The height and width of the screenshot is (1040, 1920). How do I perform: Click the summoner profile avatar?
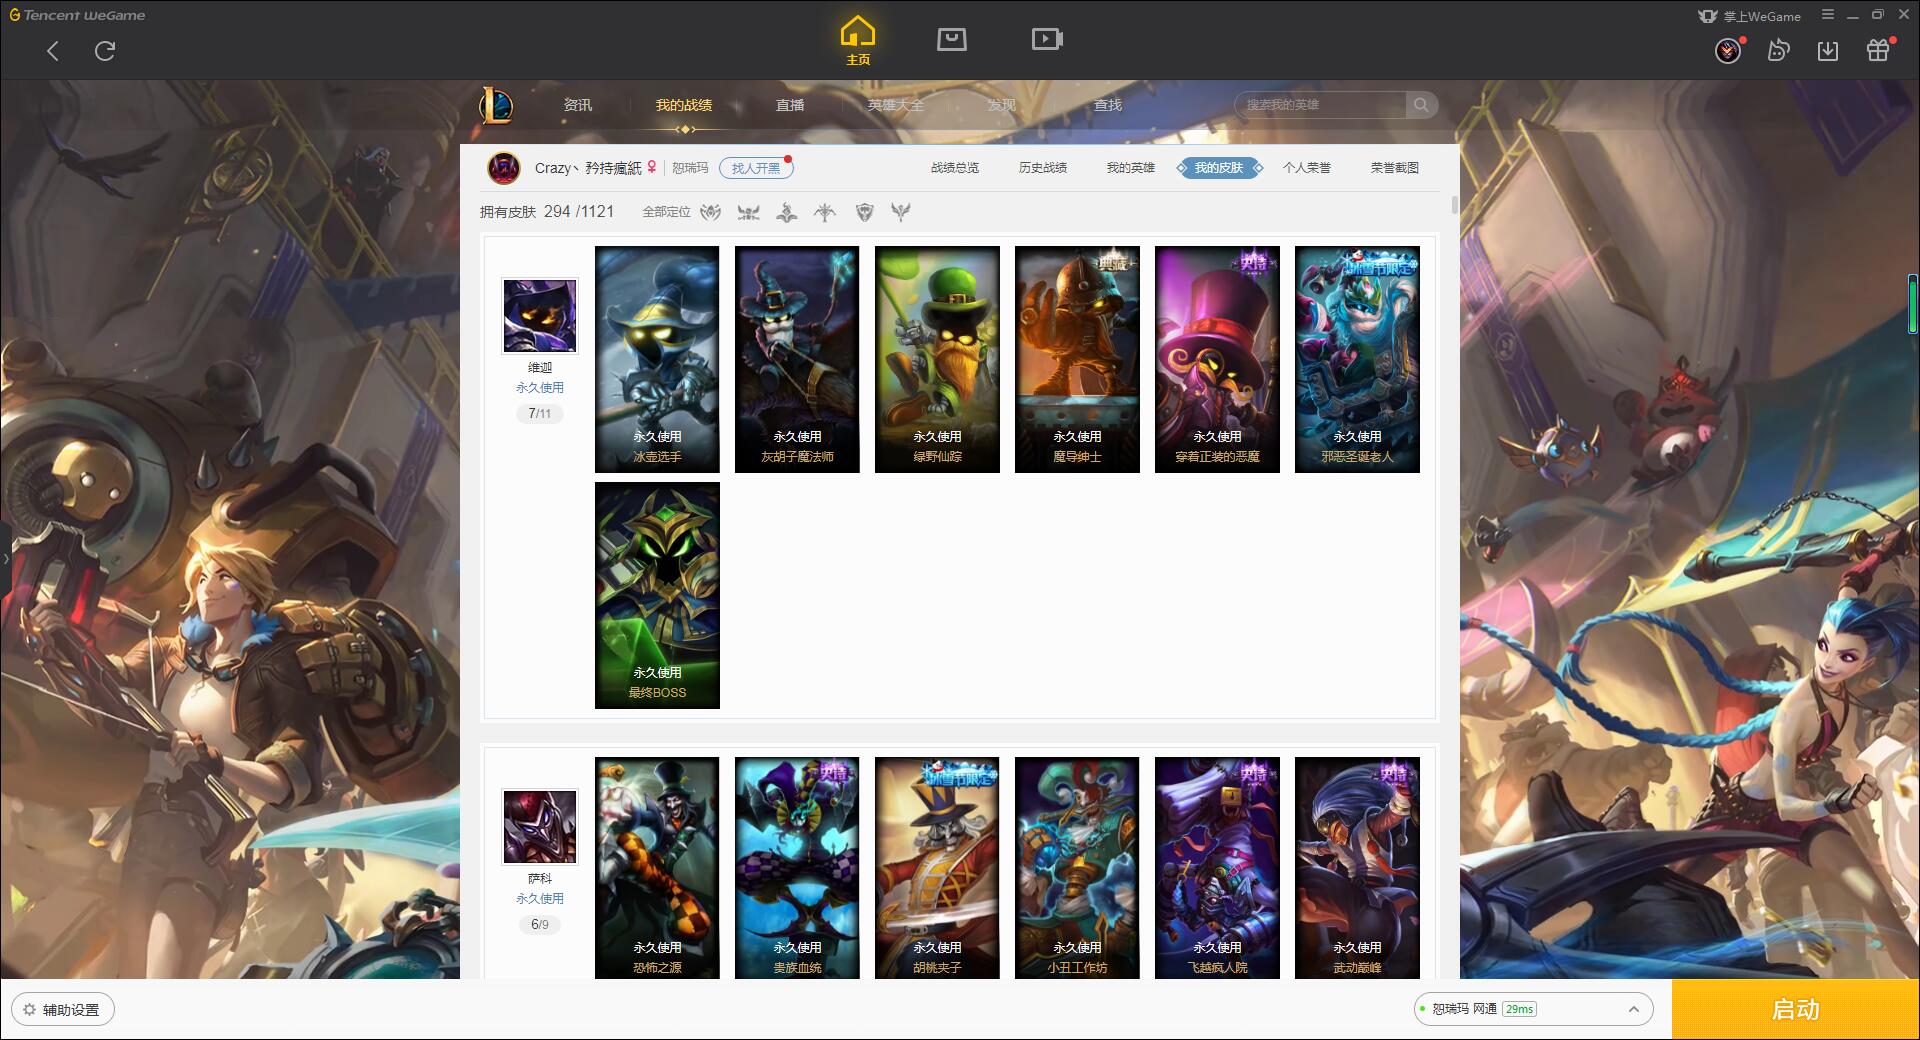click(x=504, y=168)
